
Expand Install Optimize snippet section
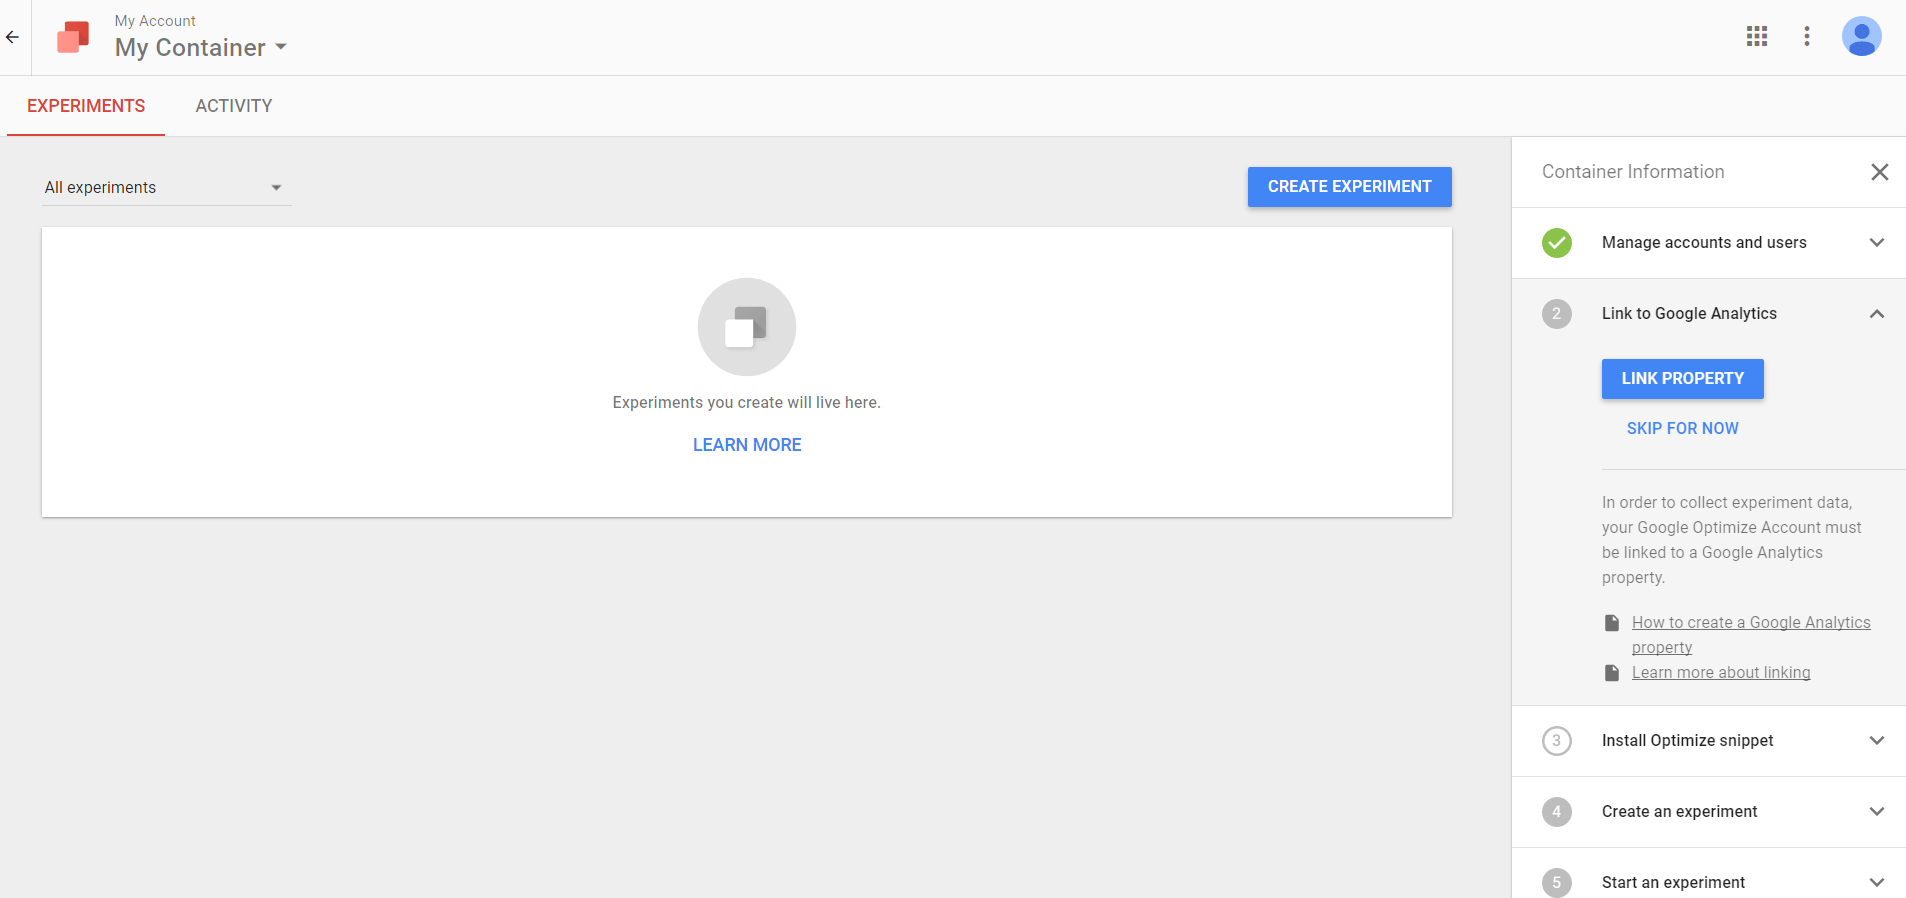point(1876,741)
